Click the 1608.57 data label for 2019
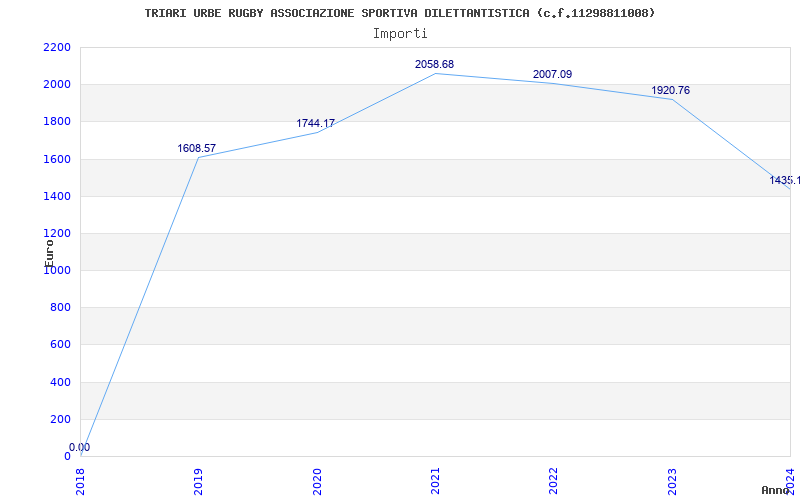The image size is (800, 500). pyautogui.click(x=196, y=148)
